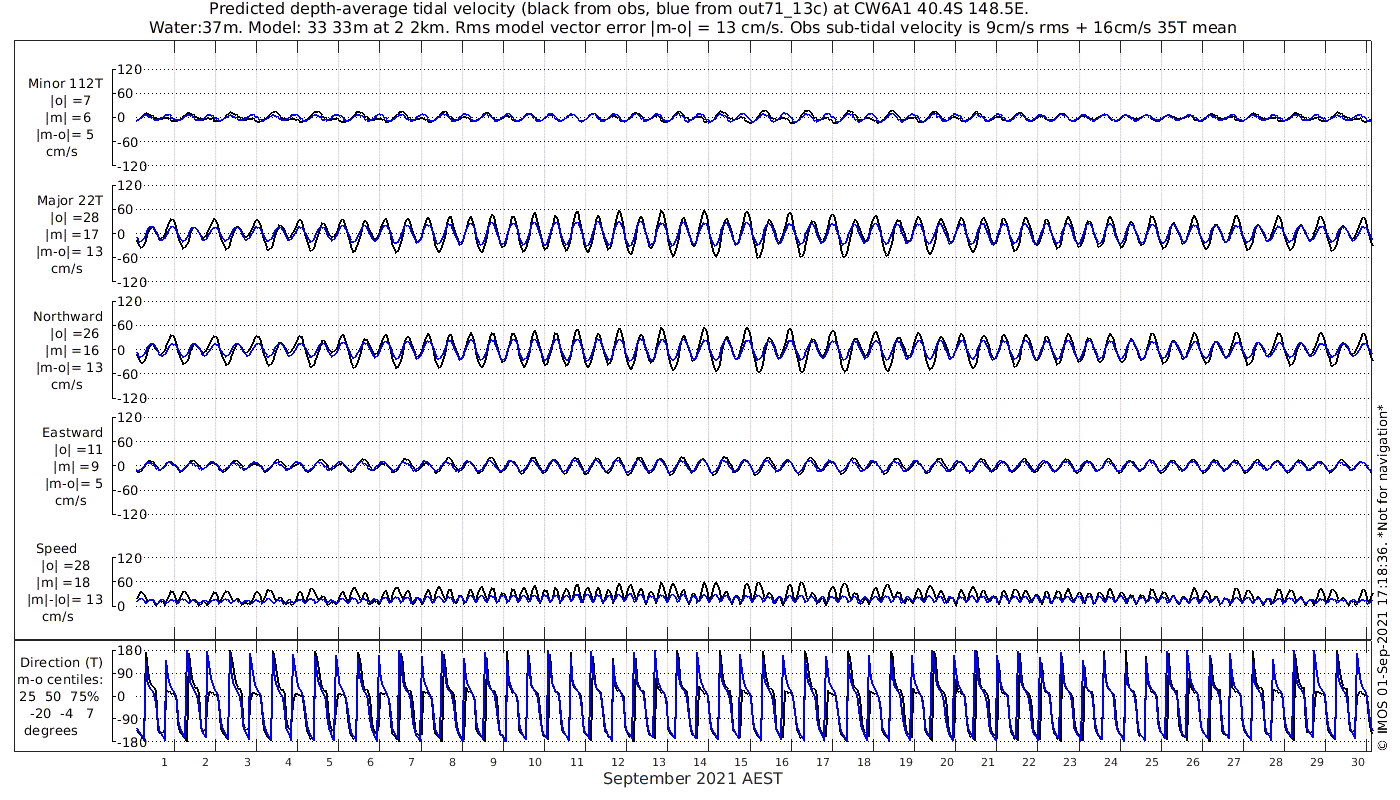Click day '5' on the date axis

click(x=329, y=762)
